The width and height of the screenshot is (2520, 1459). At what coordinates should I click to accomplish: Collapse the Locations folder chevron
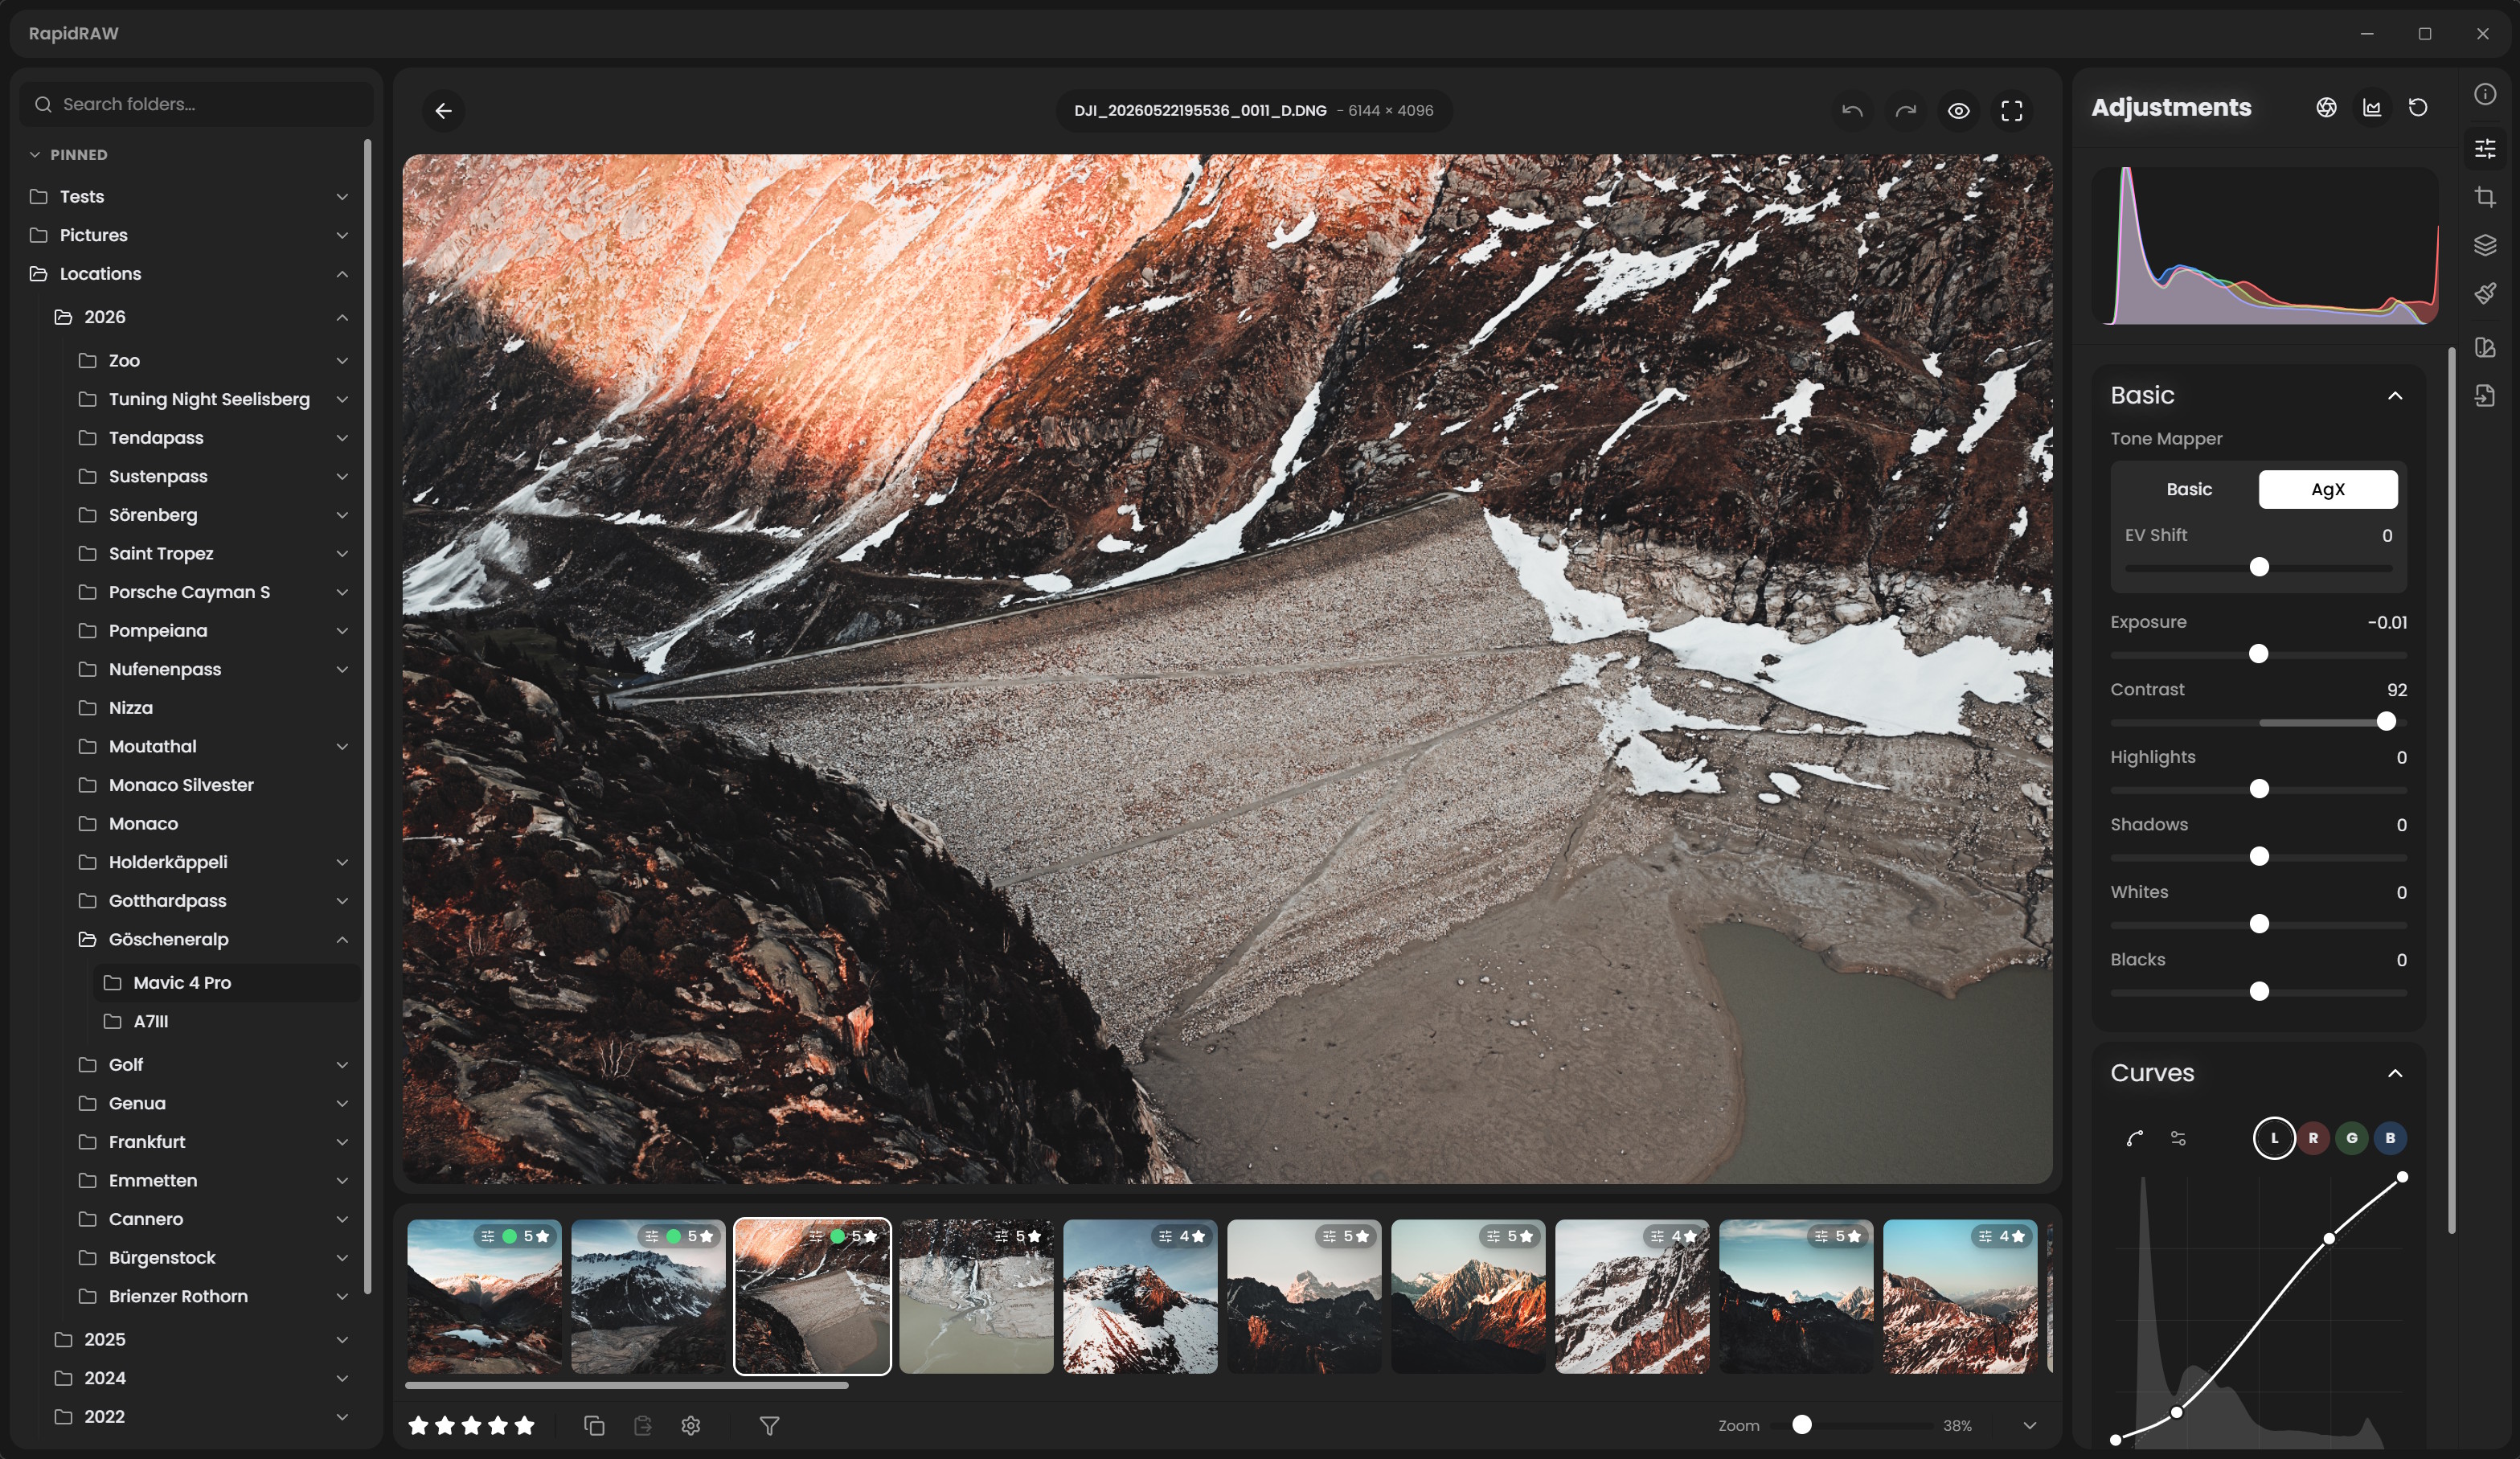pyautogui.click(x=342, y=274)
